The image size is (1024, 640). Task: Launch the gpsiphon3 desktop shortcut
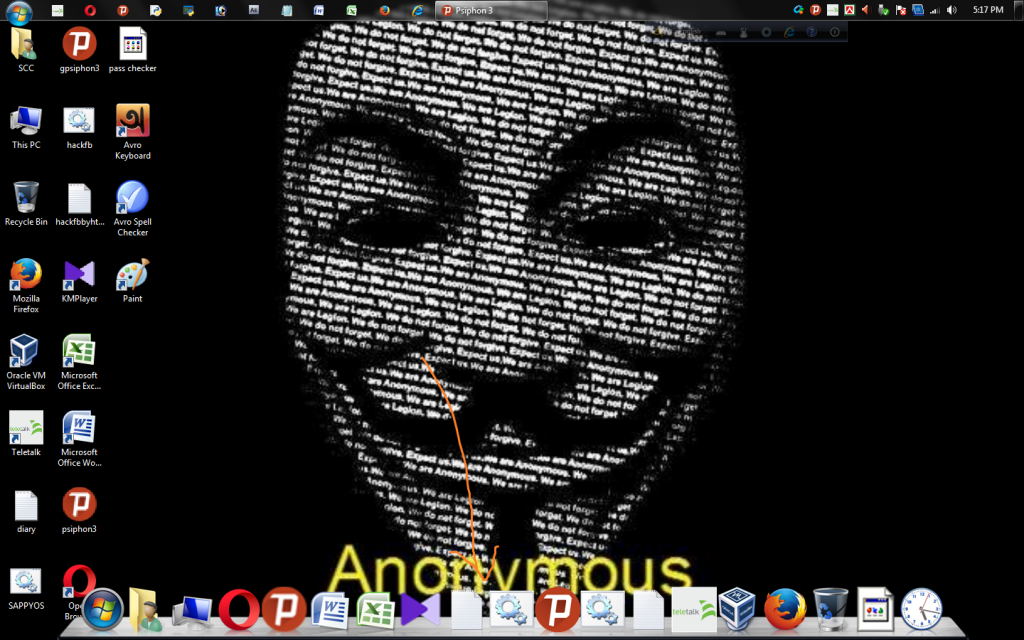(79, 50)
